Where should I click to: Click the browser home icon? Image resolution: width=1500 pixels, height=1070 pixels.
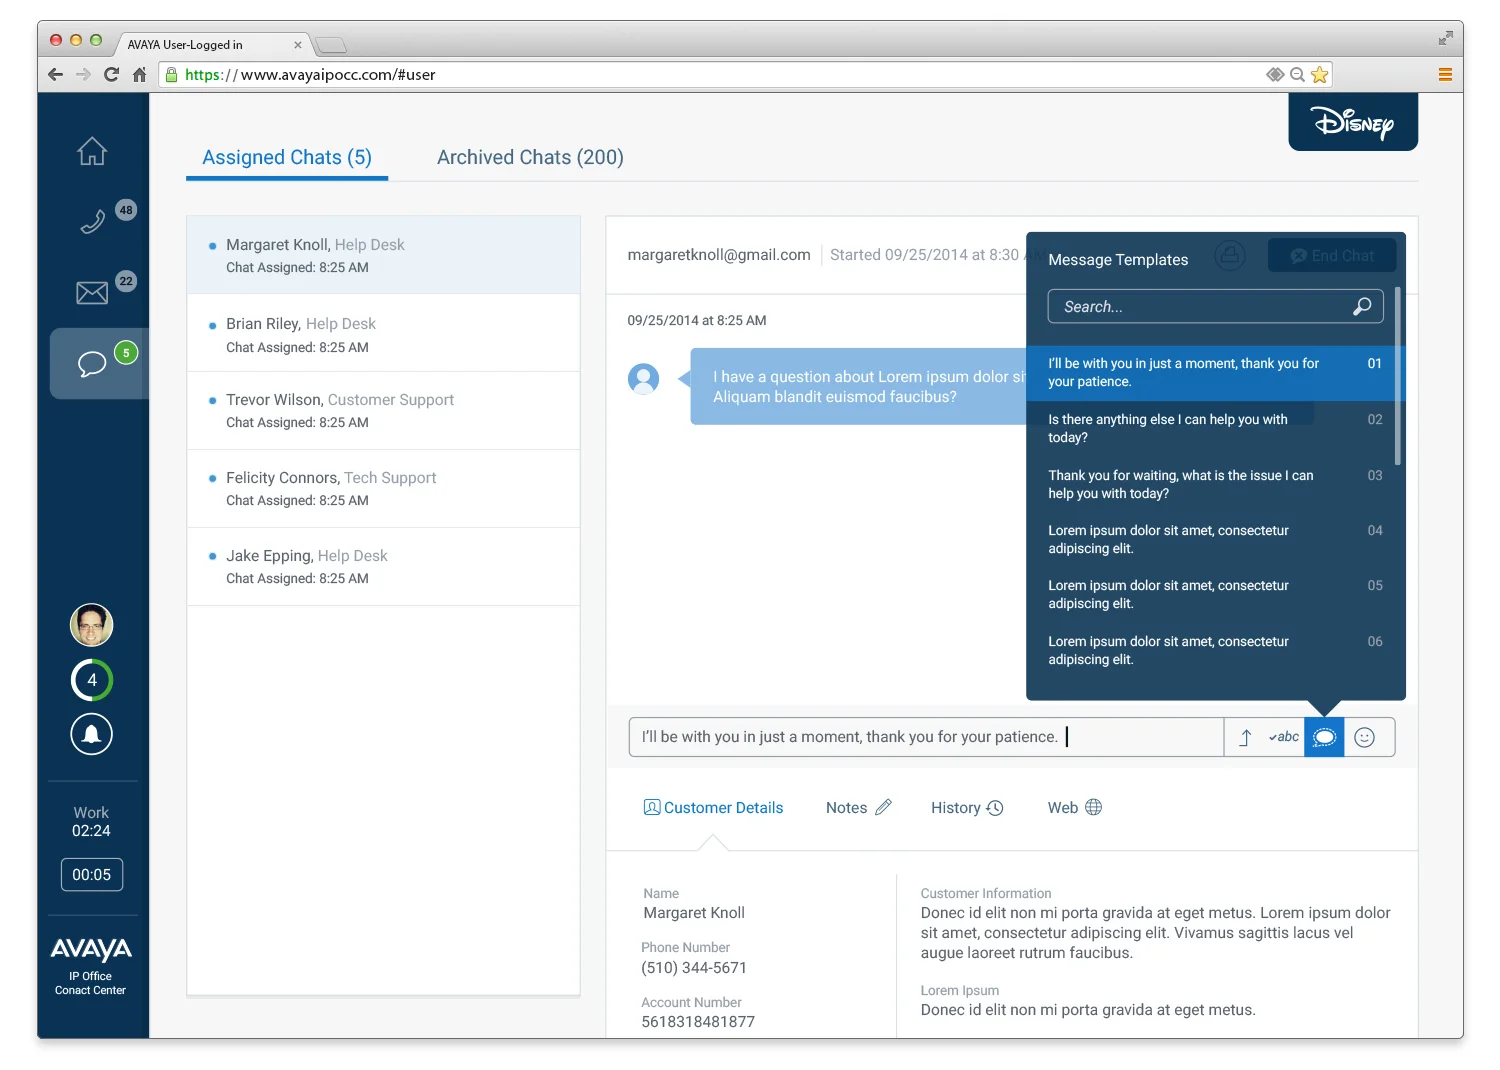139,75
